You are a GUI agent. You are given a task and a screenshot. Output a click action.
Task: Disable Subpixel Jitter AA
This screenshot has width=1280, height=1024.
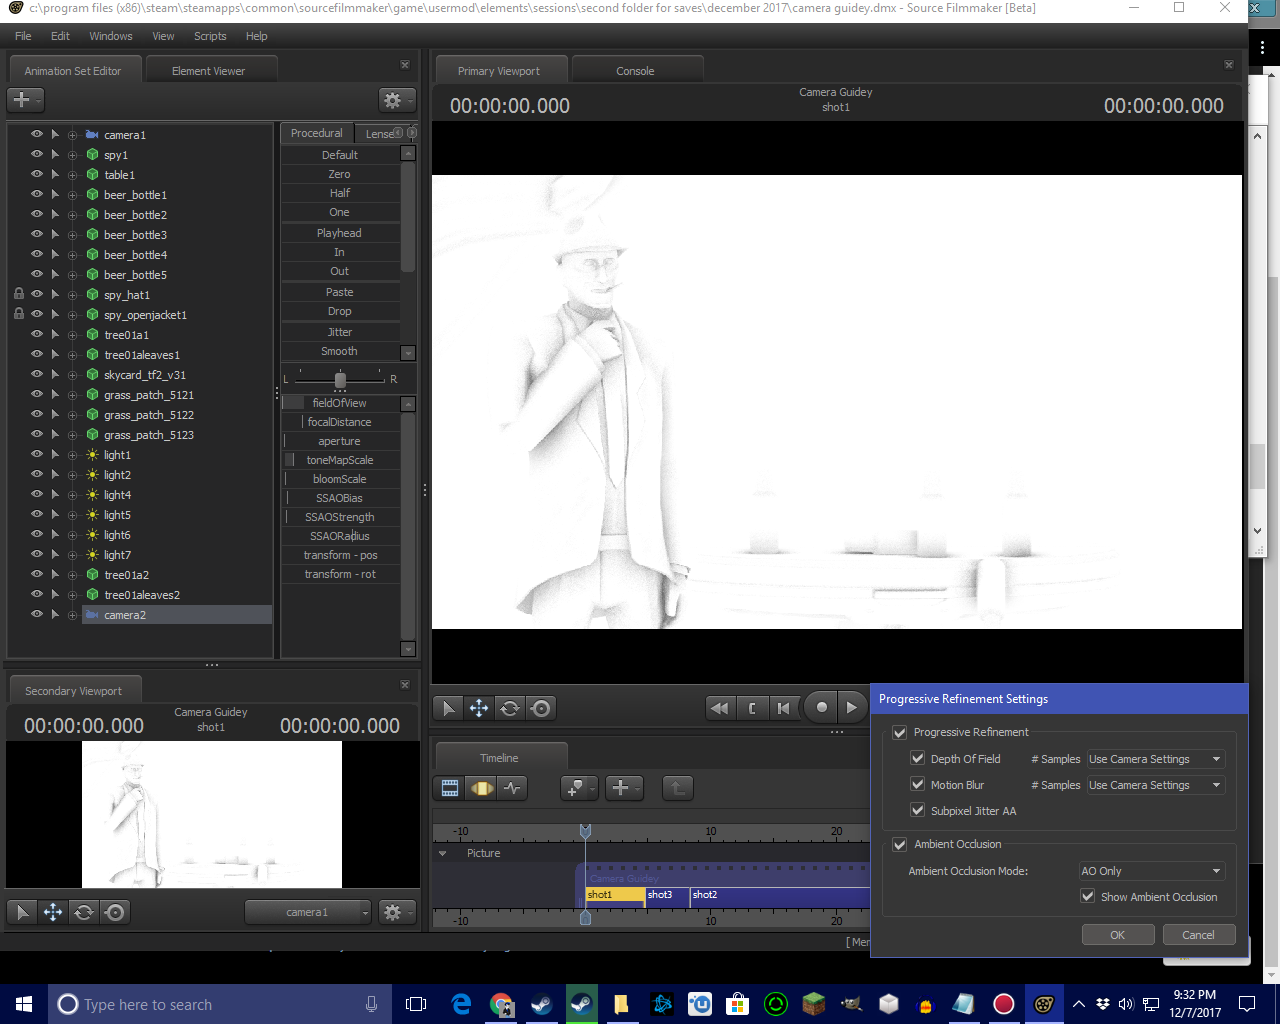coord(918,811)
